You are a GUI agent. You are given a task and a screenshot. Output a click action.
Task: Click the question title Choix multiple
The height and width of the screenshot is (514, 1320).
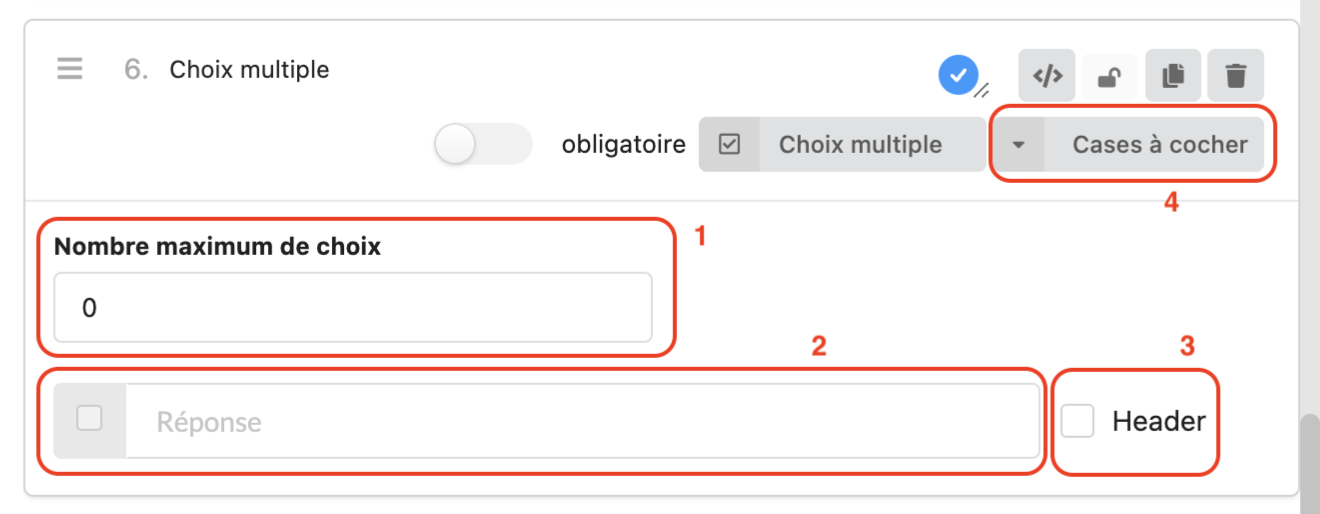[x=249, y=70]
